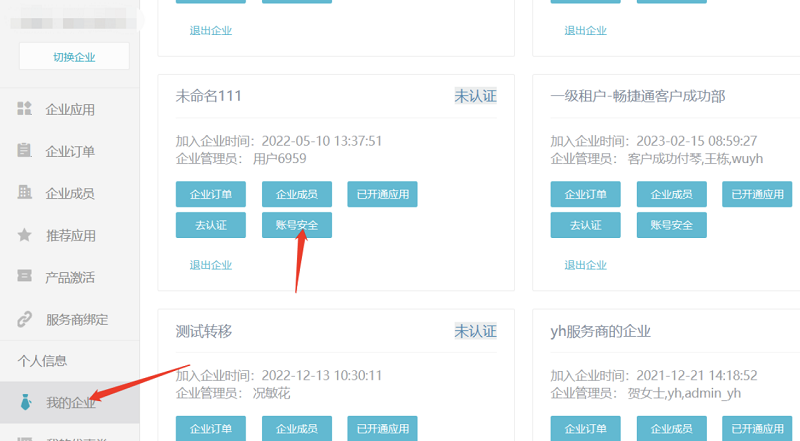Image resolution: width=800 pixels, height=441 pixels.
Task: Click 退出企业 link in top-left card
Action: point(211,31)
